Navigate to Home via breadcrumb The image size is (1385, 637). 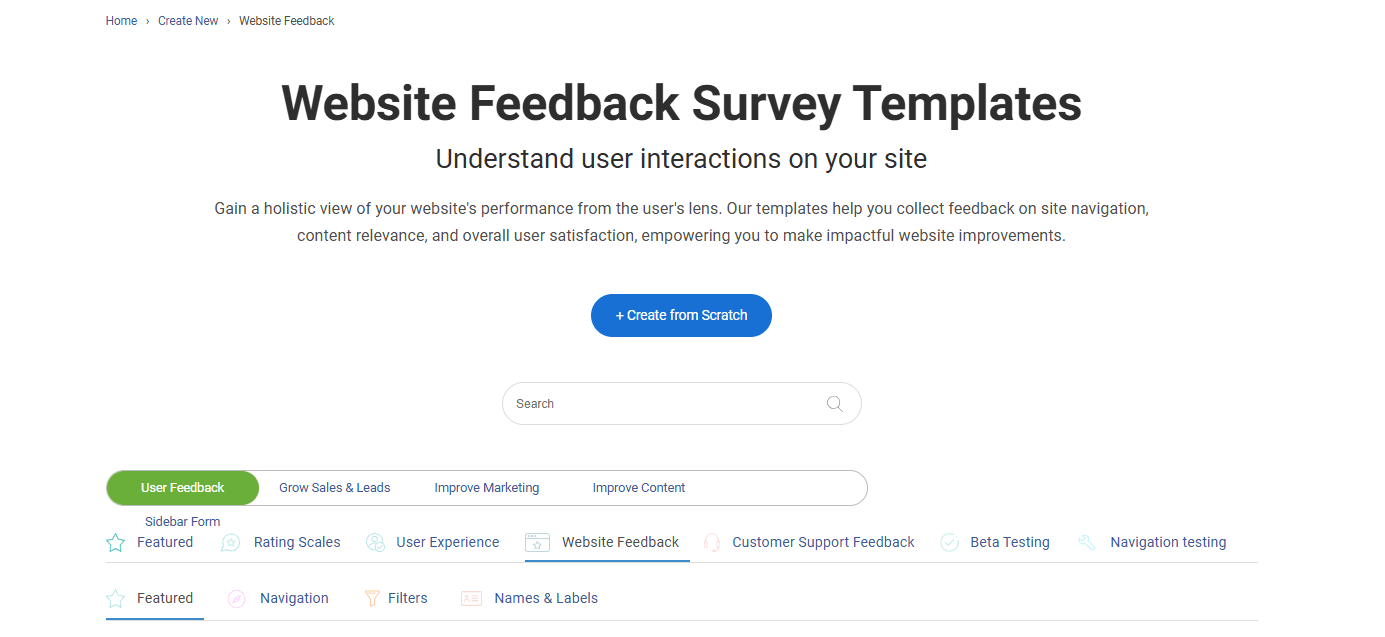121,20
